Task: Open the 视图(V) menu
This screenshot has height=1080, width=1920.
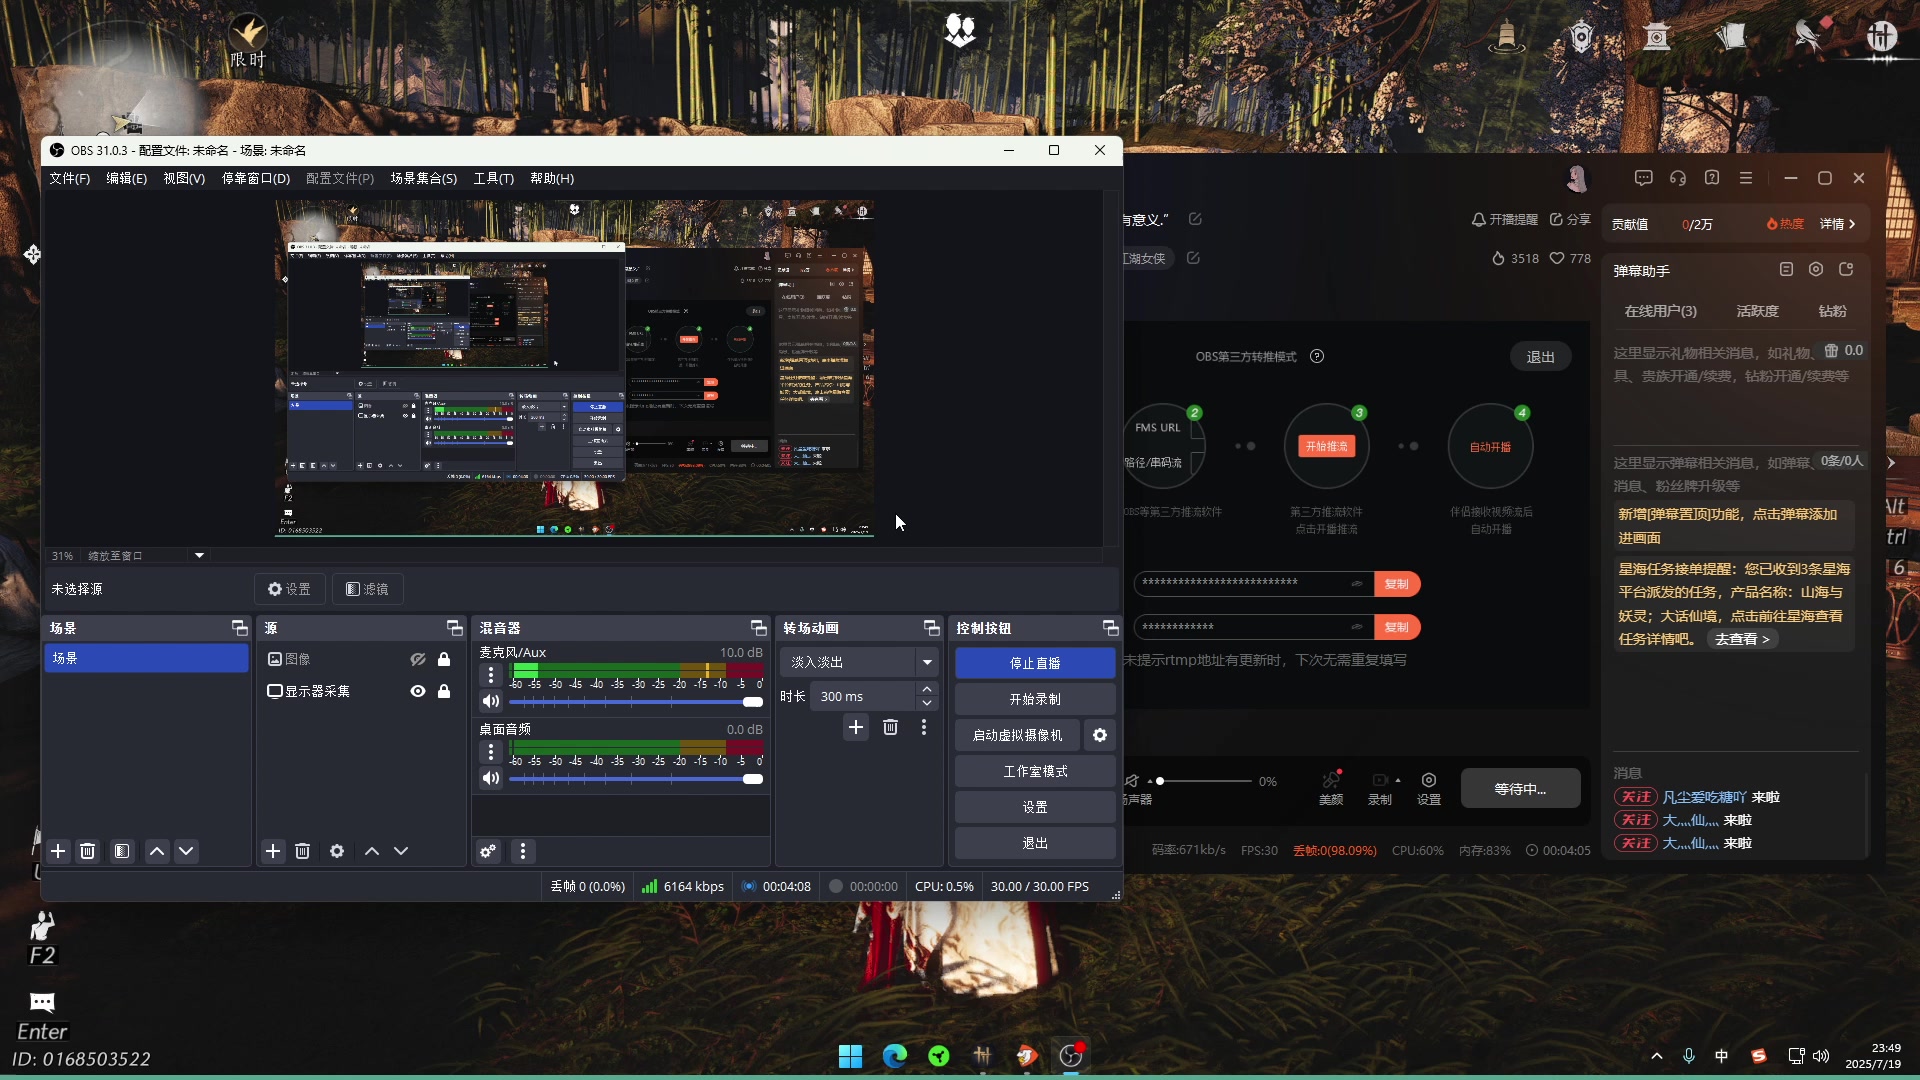Action: (x=184, y=178)
